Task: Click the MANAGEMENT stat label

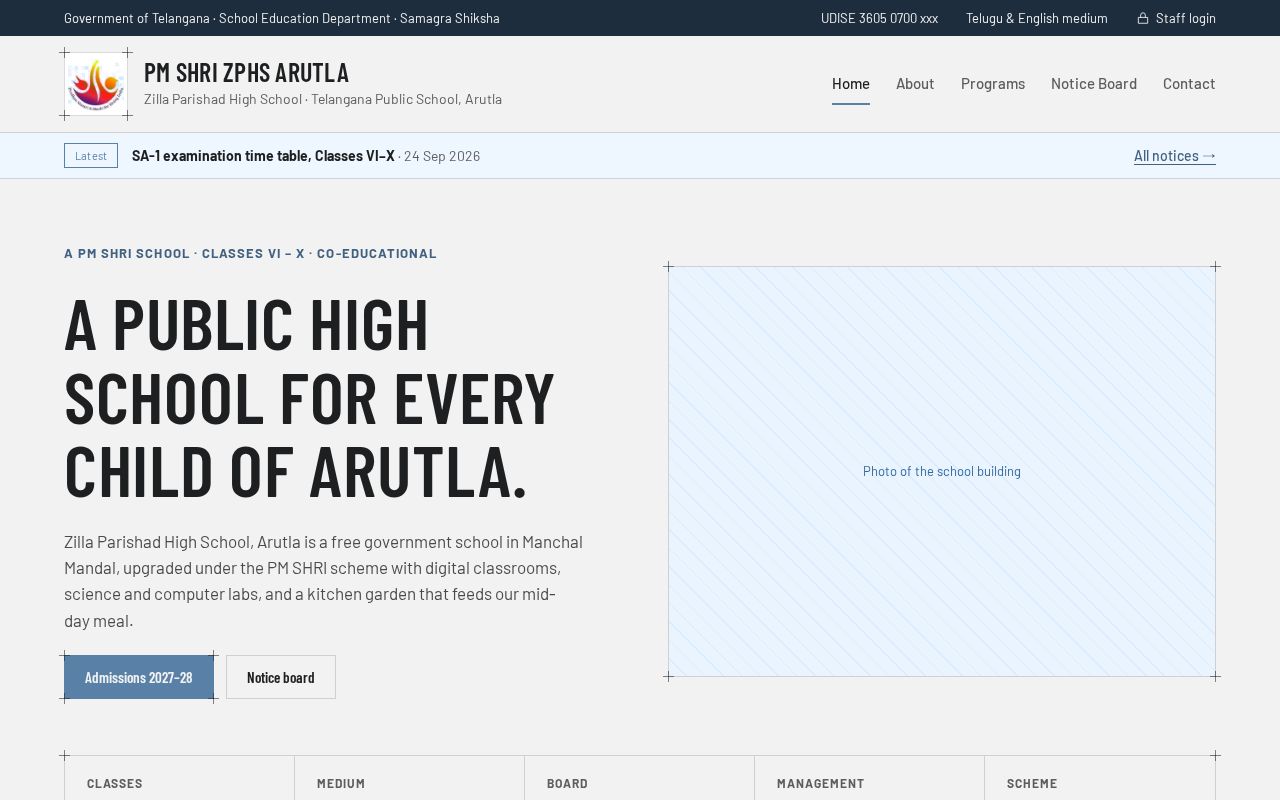Action: coord(820,784)
